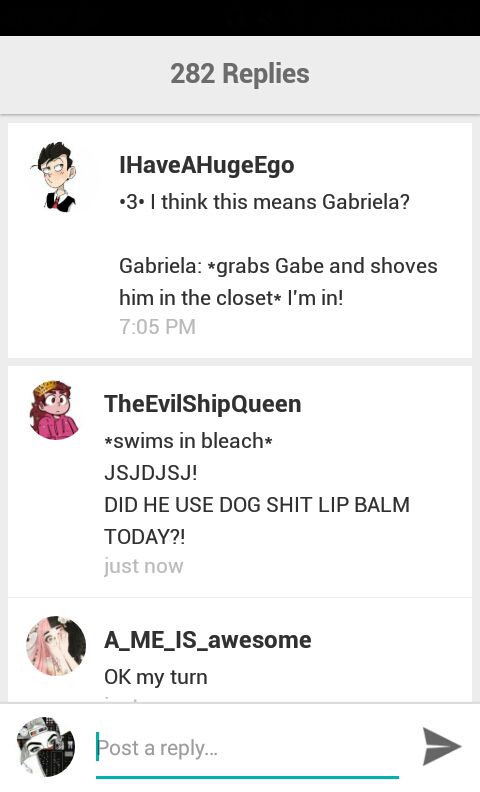Tap the 'TODAY?!' line of the comment
Viewport: 480px width, 792px height.
pos(145,536)
